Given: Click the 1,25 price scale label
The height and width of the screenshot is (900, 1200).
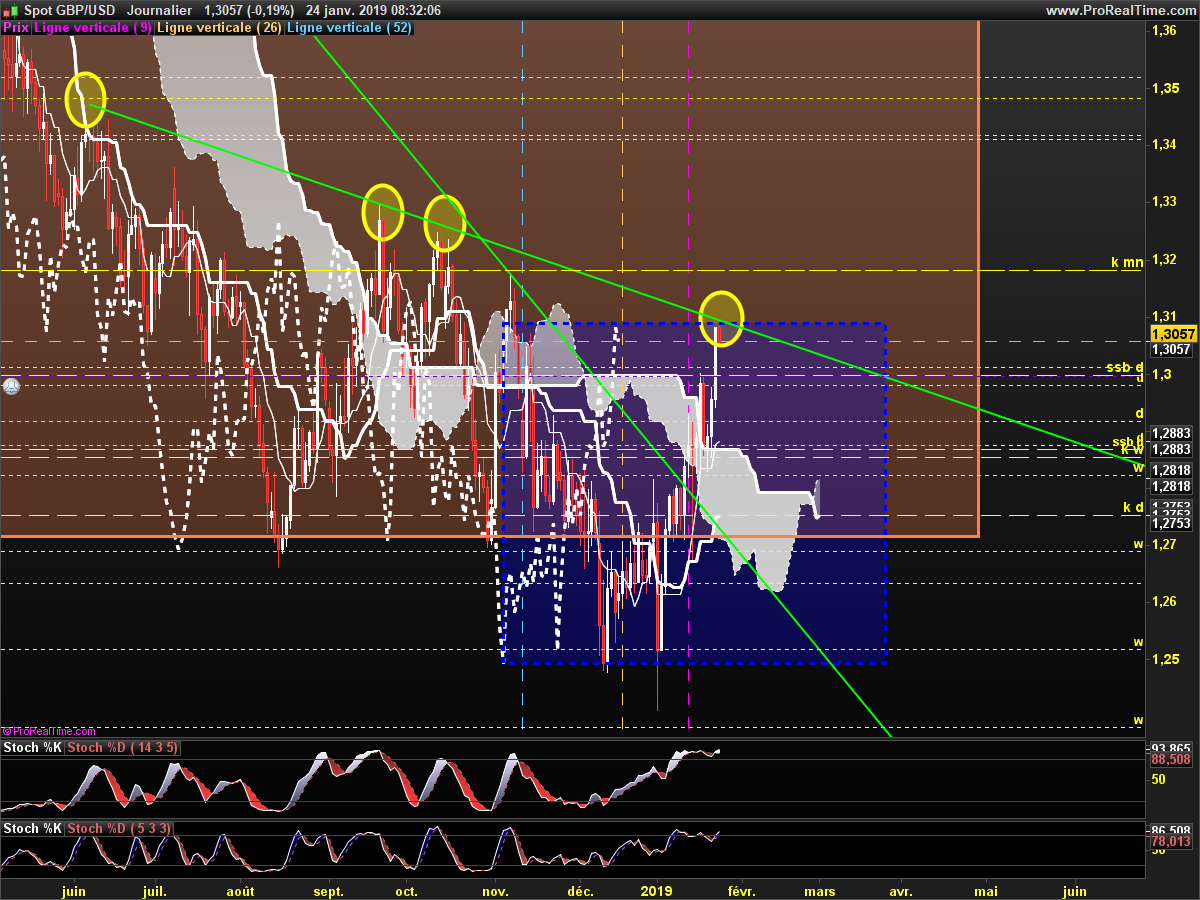Looking at the screenshot, I should (1163, 659).
